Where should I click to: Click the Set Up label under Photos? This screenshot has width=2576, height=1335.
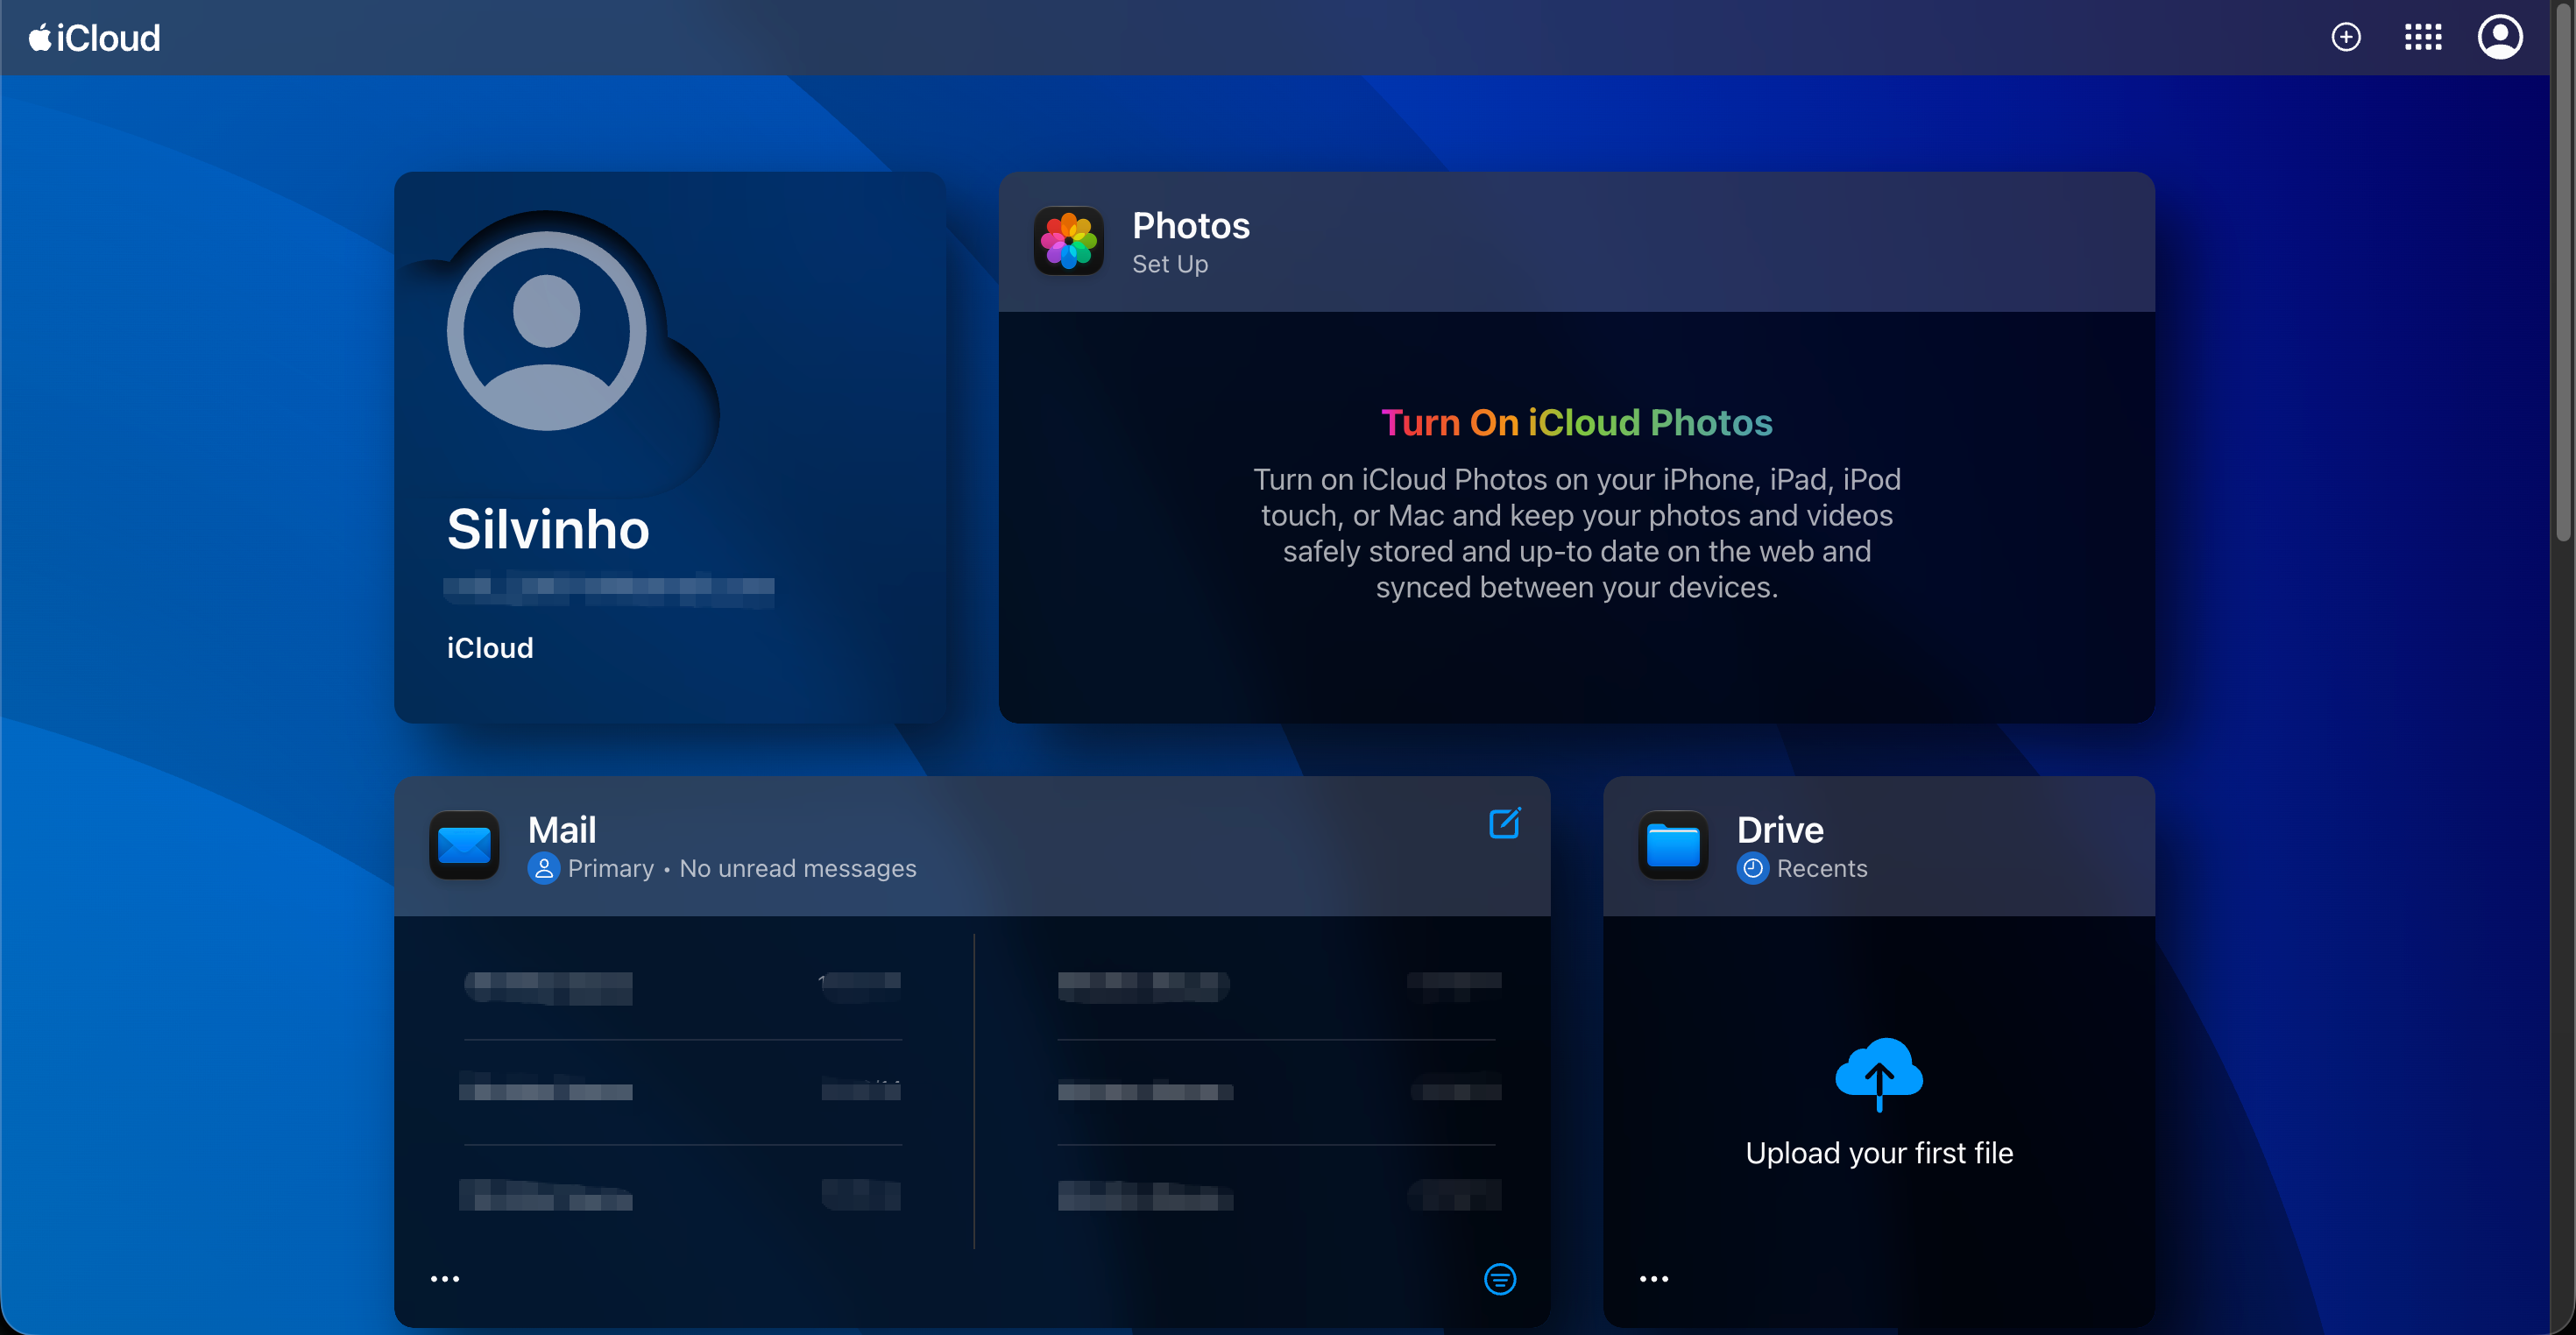pyautogui.click(x=1170, y=264)
